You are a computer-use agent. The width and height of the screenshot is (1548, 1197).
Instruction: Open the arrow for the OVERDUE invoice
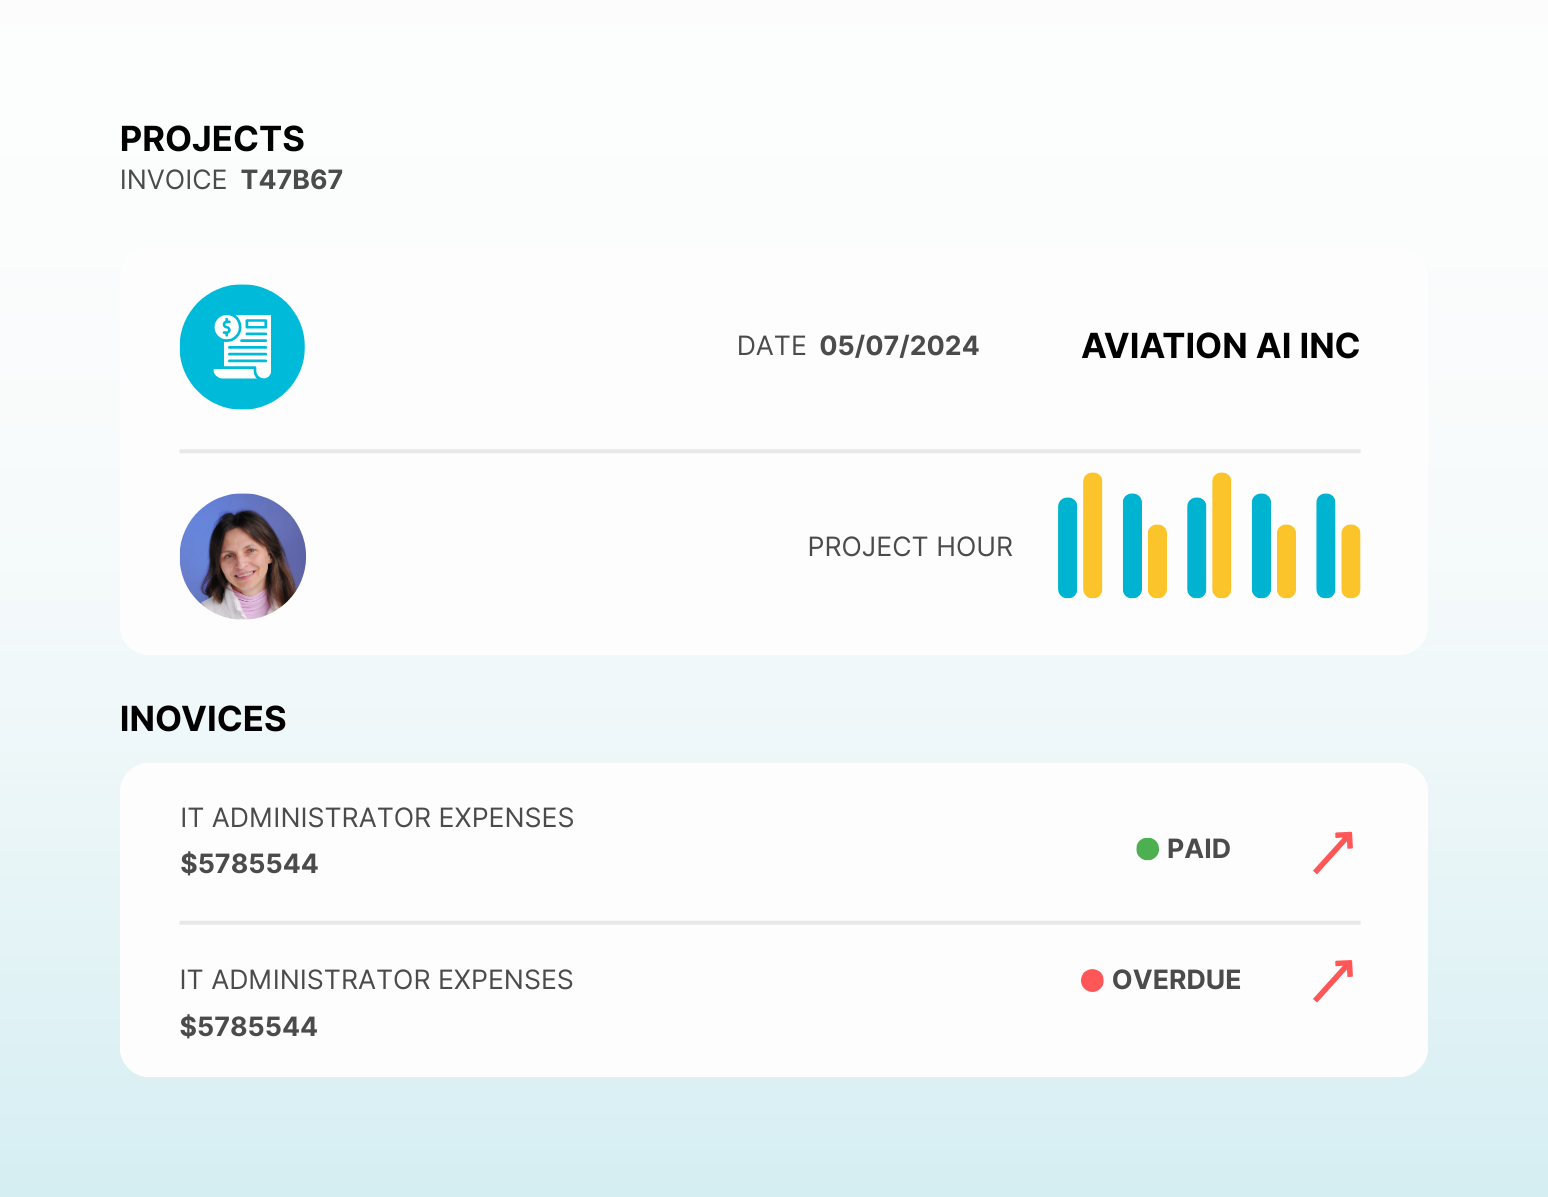coord(1333,980)
